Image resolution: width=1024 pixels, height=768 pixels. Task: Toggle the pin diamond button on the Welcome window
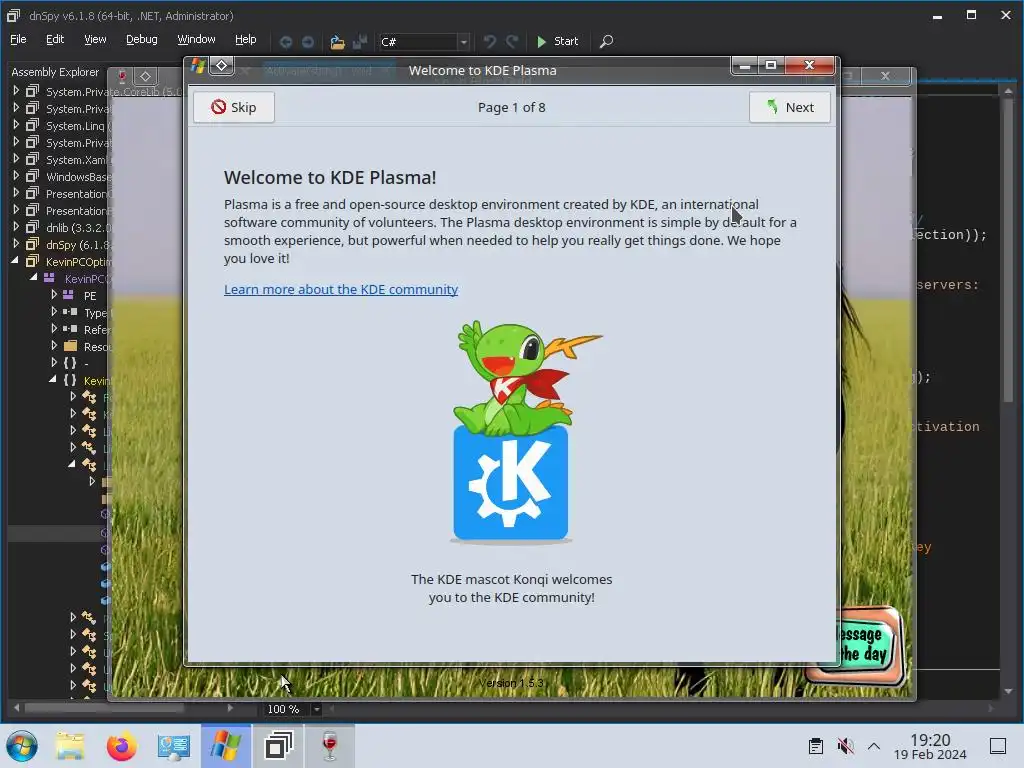click(221, 65)
